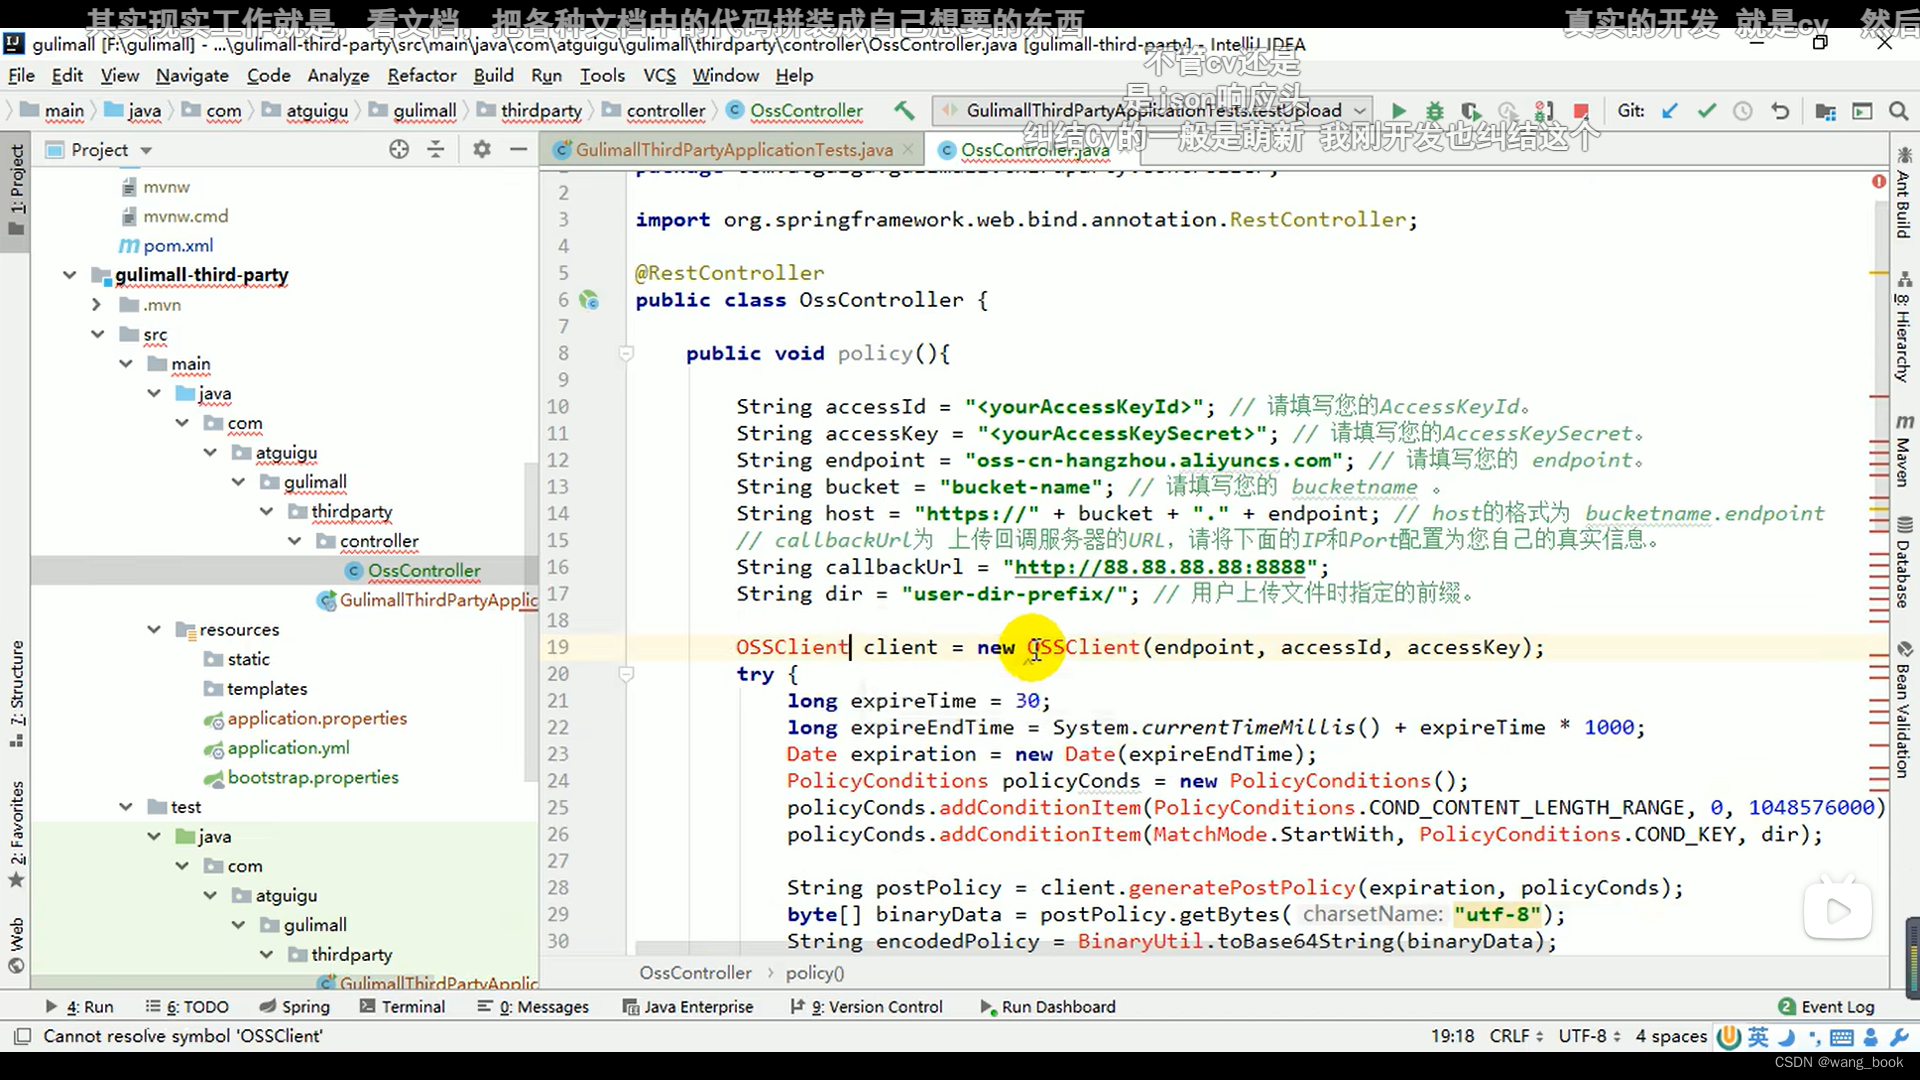Commit changes with the green checkmark
The image size is (1920, 1080).
coord(1706,111)
